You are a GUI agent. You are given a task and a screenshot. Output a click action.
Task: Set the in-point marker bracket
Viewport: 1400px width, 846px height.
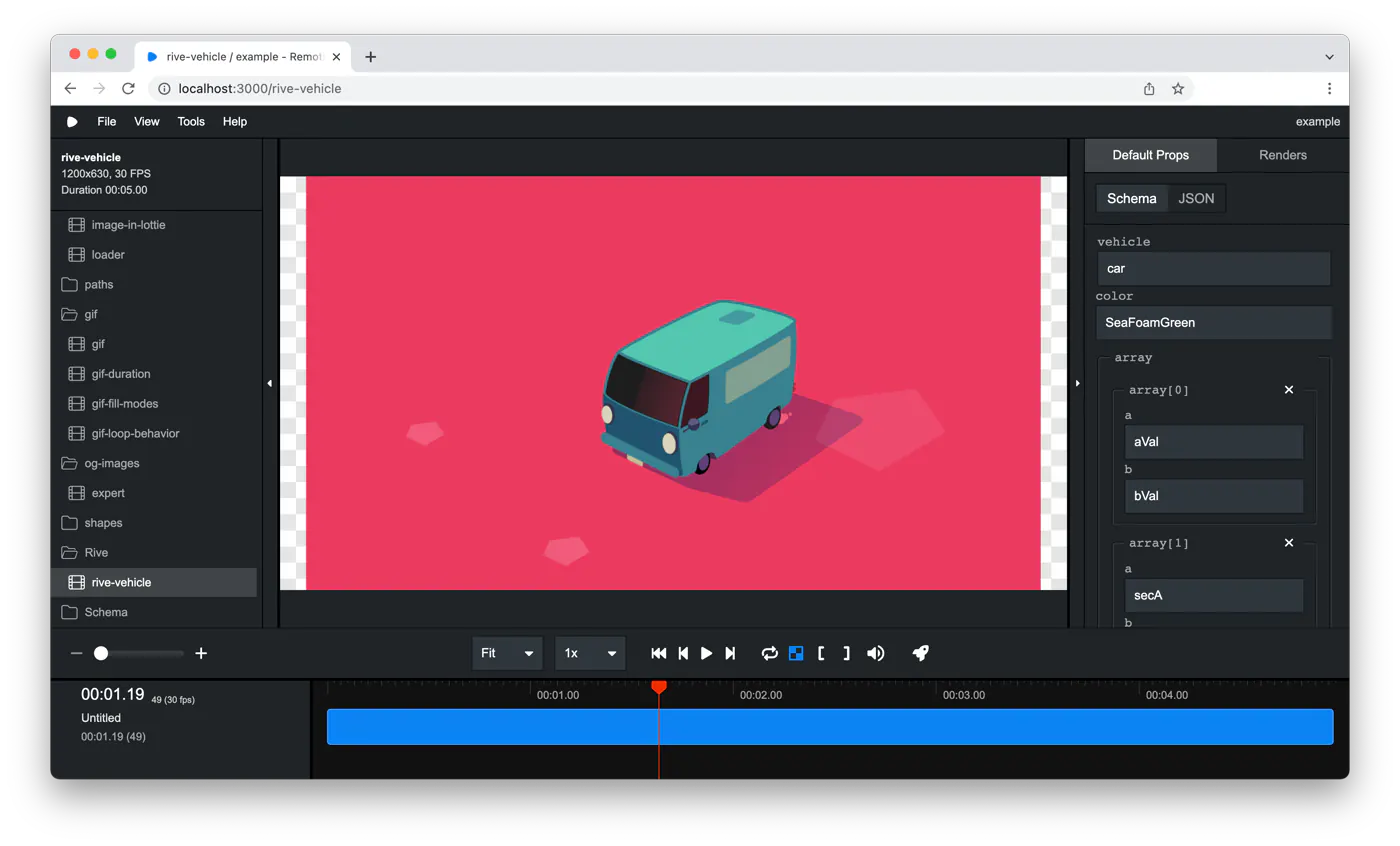[821, 653]
